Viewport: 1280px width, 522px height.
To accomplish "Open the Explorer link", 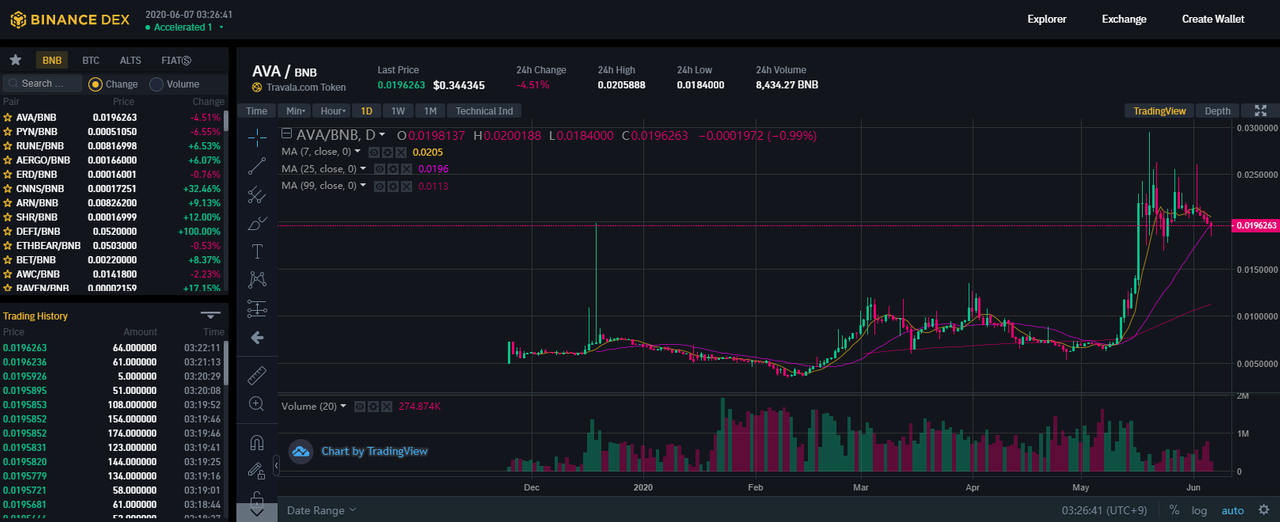I will (x=1047, y=19).
